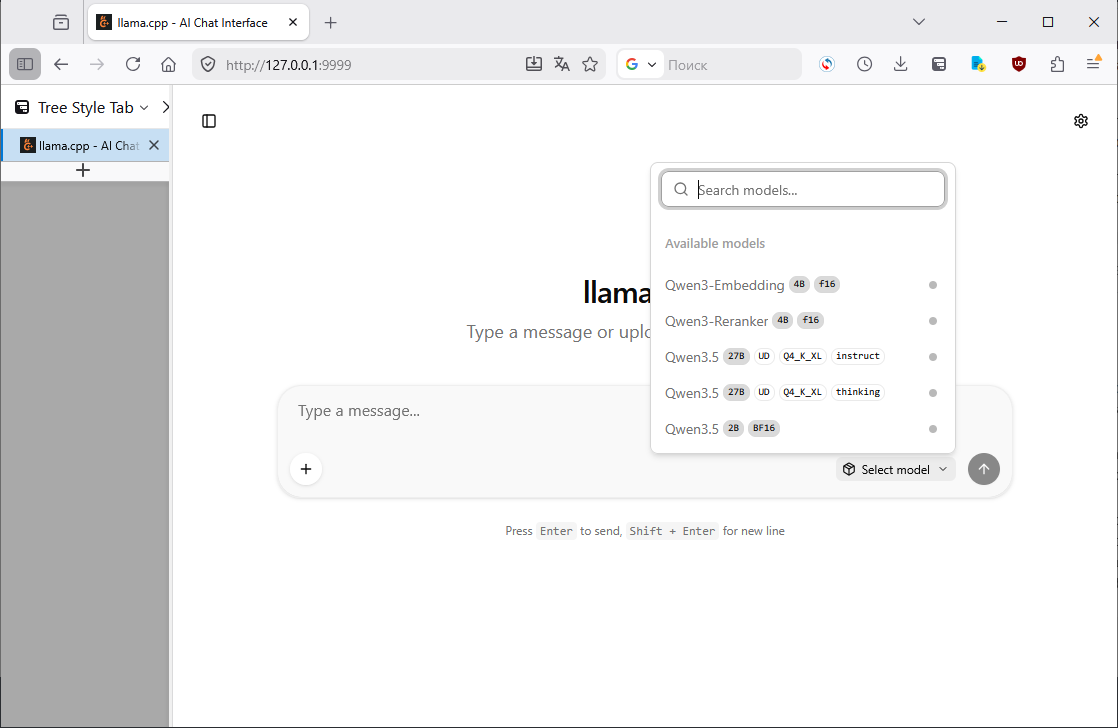
Task: Select the Qwen3.5 BF16 model indicator dot
Action: (x=933, y=428)
